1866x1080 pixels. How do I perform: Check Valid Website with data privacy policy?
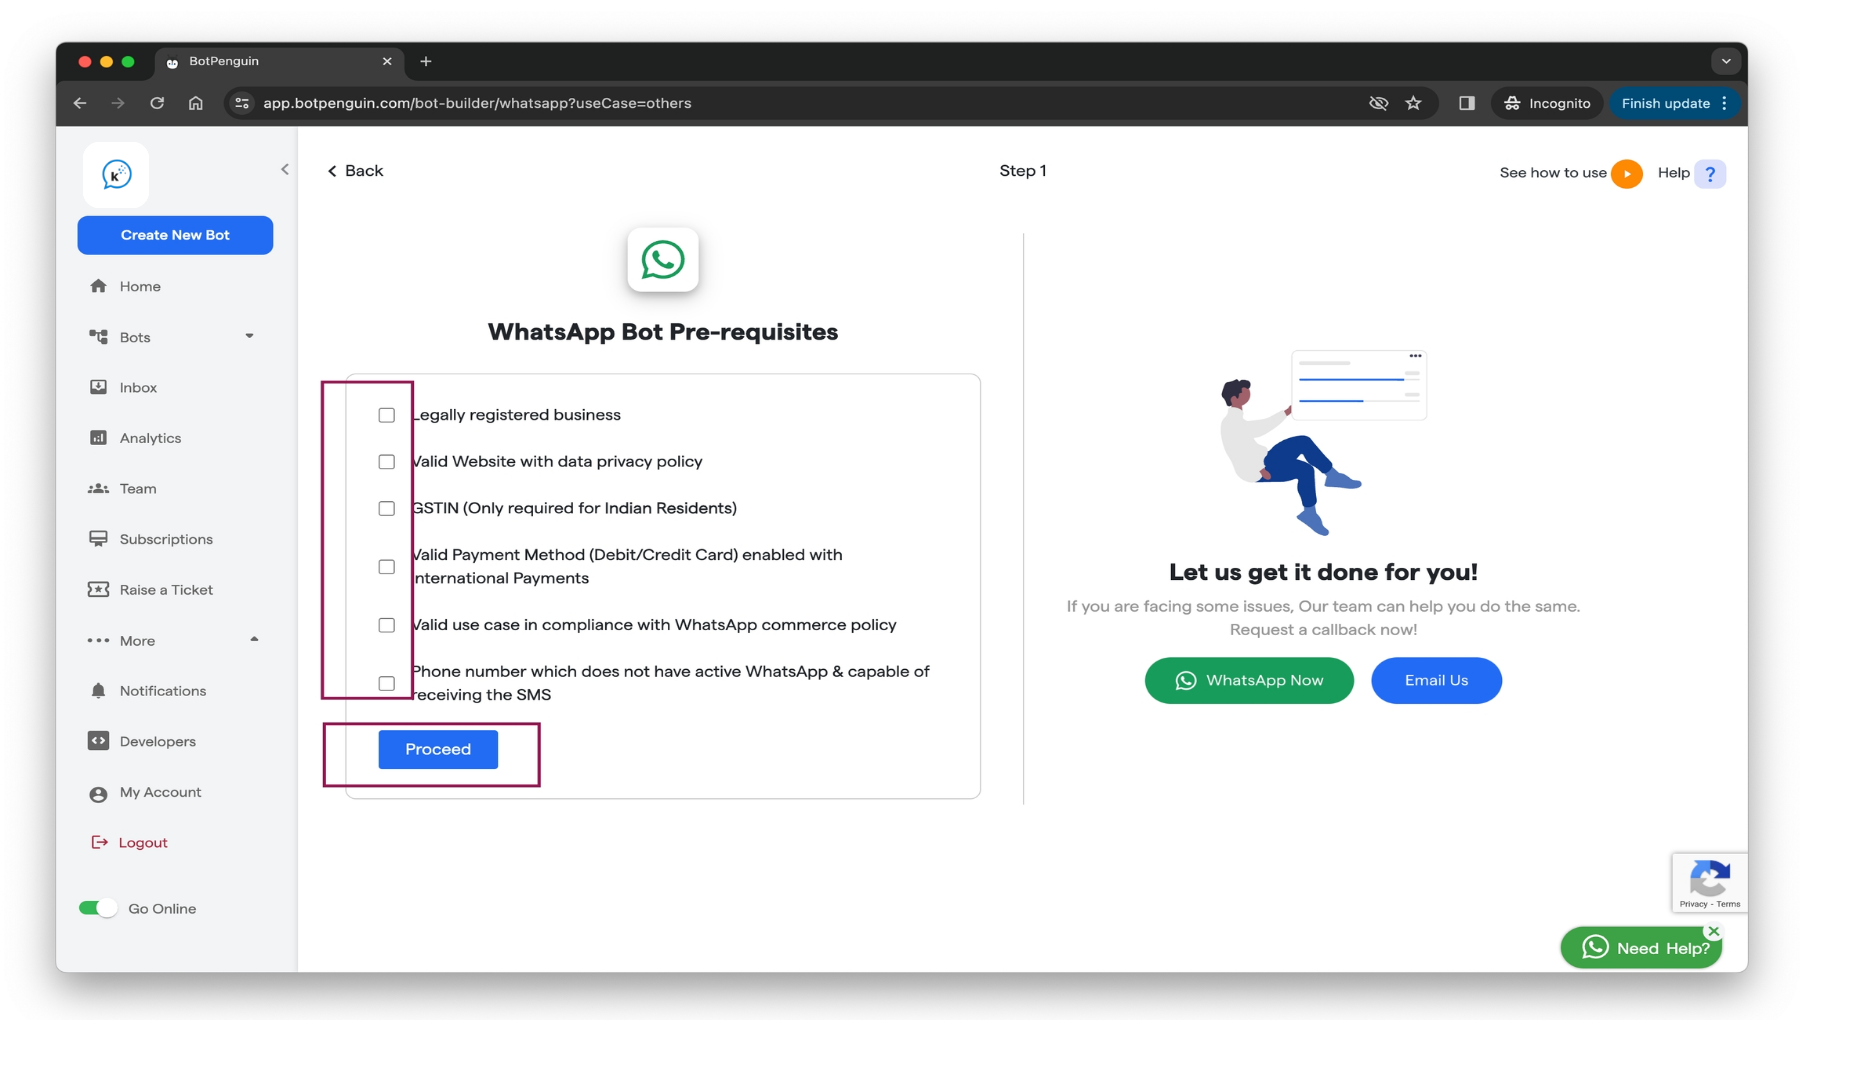point(387,462)
